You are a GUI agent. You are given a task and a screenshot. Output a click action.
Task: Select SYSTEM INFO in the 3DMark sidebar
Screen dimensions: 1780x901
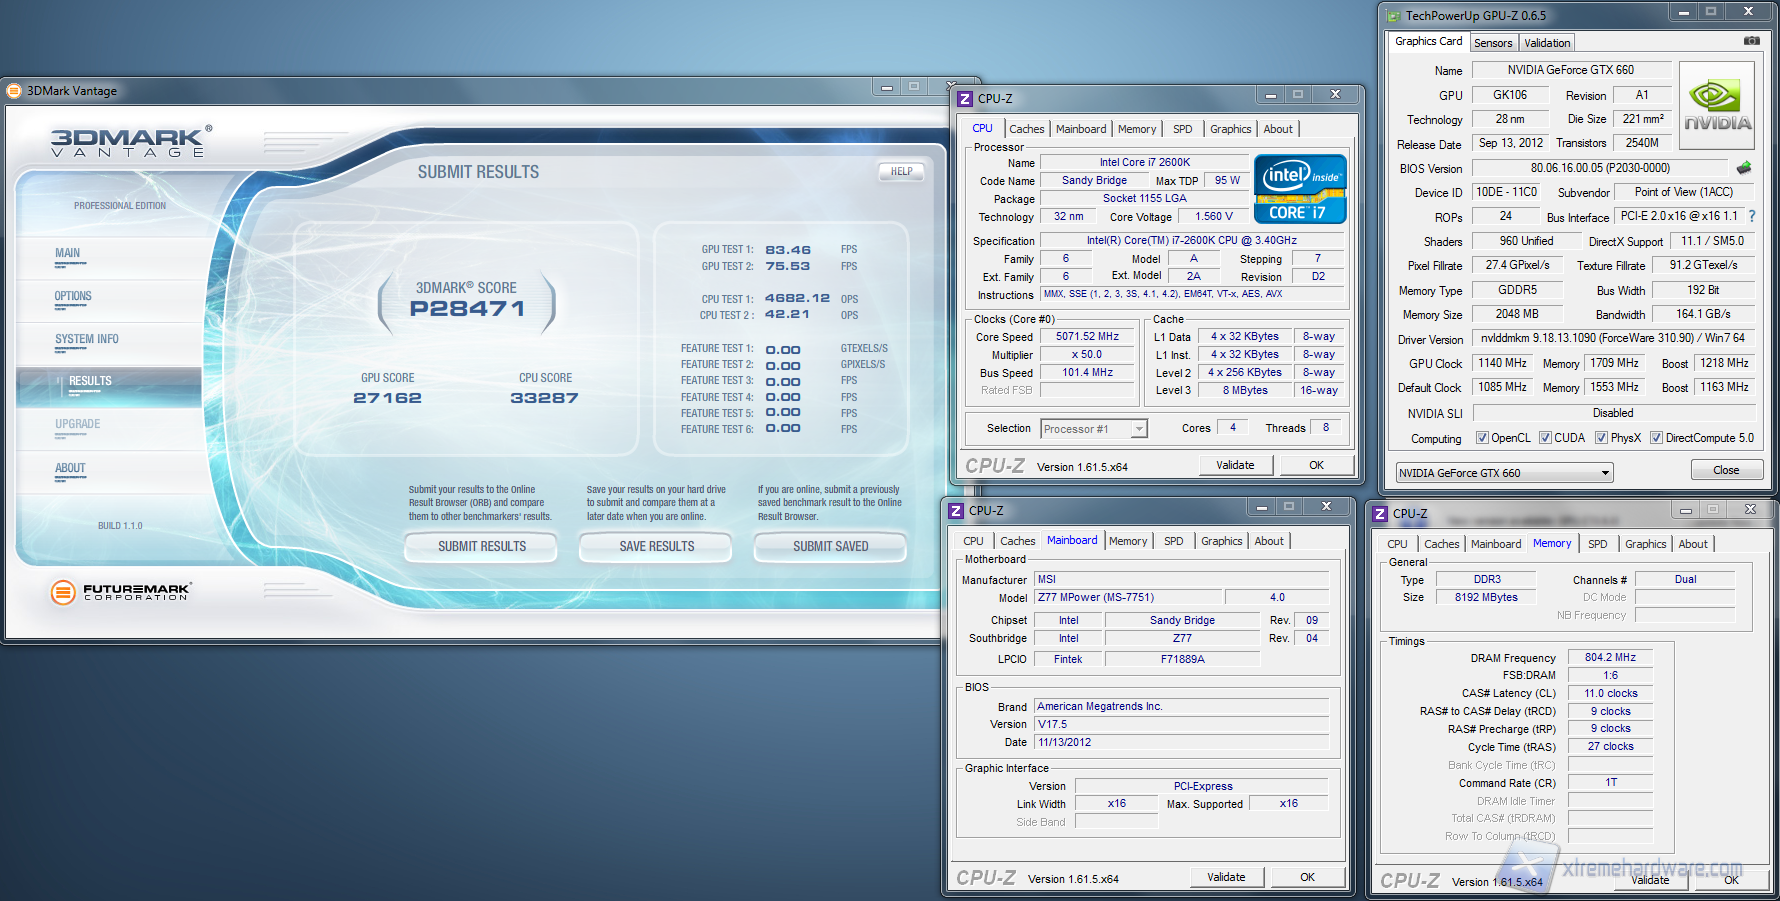87,339
